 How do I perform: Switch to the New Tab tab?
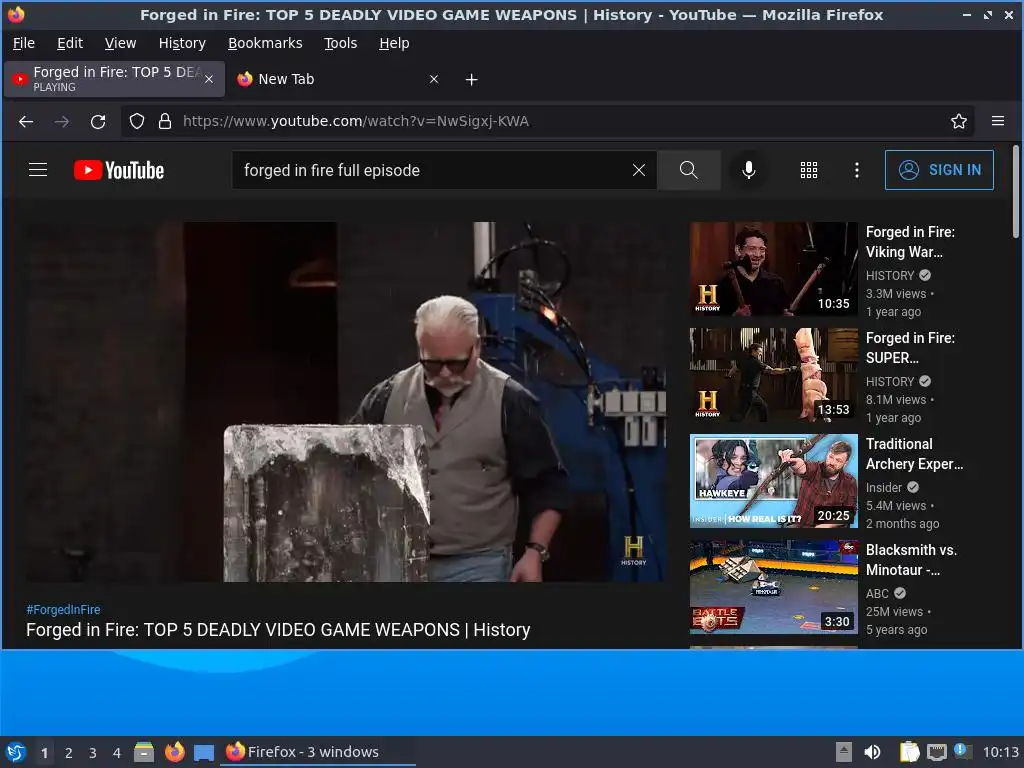340,79
